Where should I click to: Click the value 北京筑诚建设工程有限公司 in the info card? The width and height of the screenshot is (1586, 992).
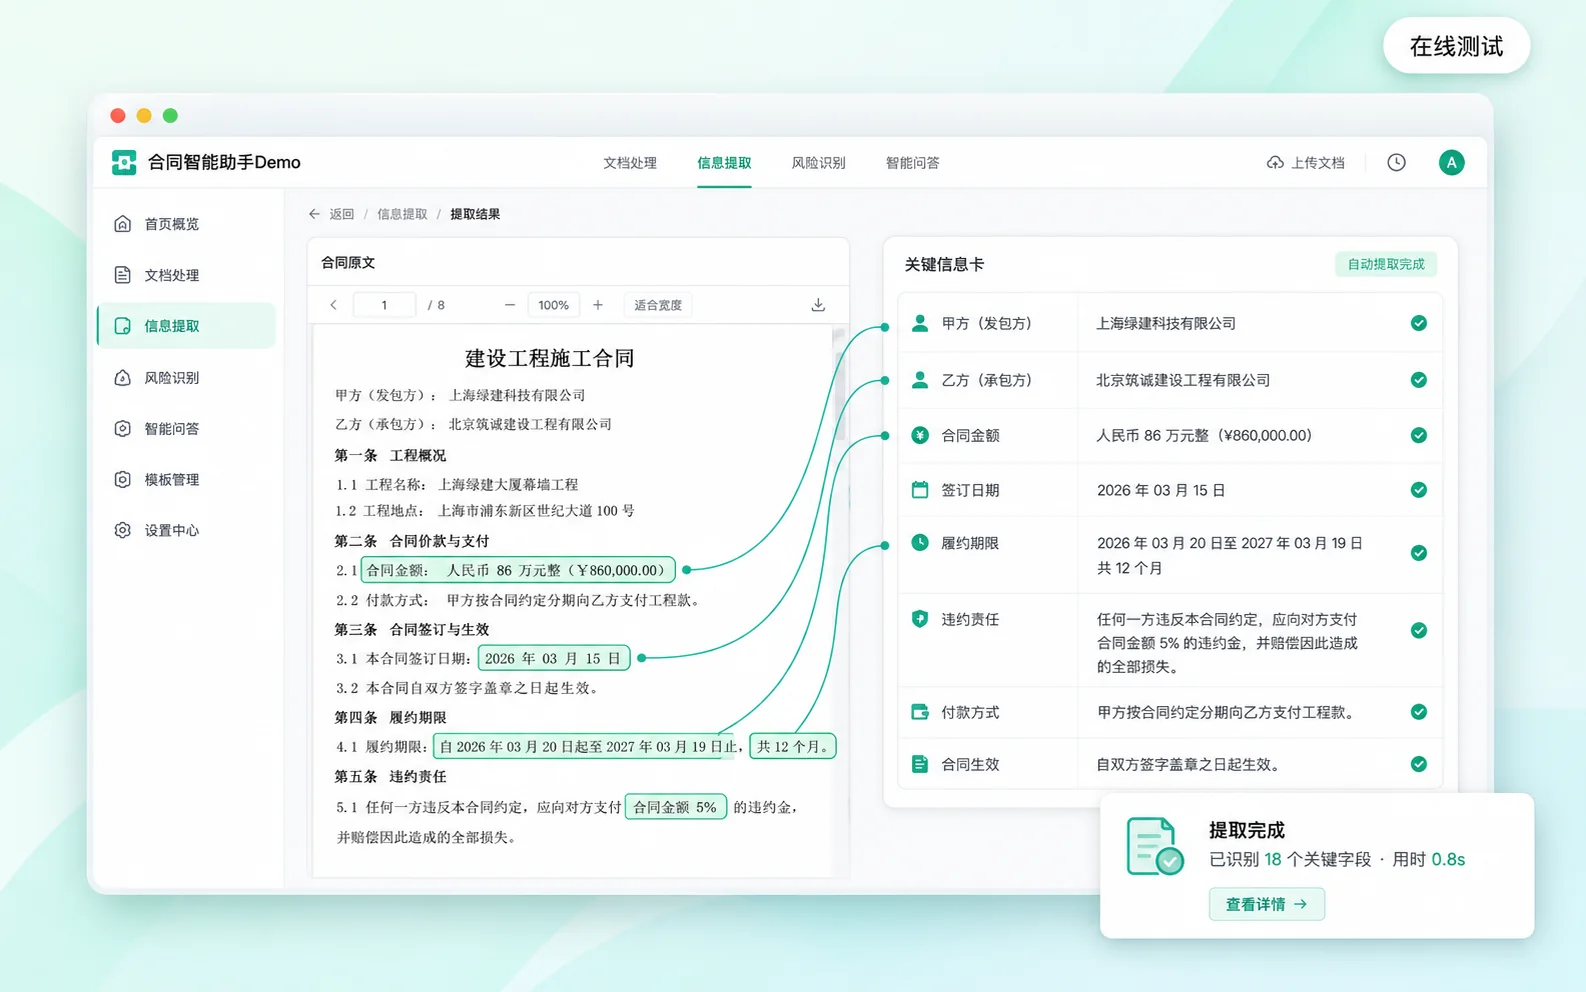1183,380
